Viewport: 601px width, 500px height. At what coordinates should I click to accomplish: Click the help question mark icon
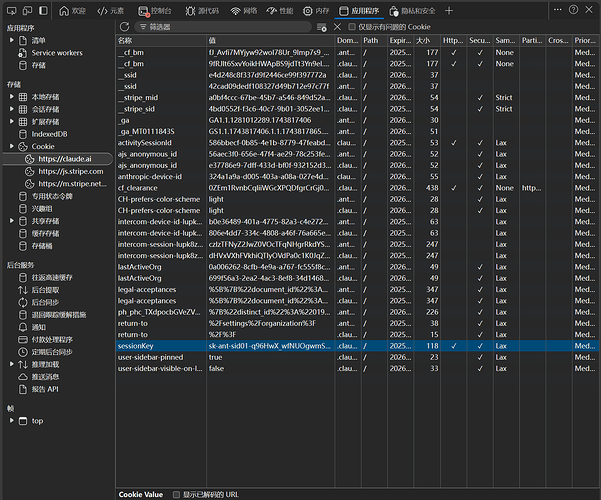click(x=573, y=10)
